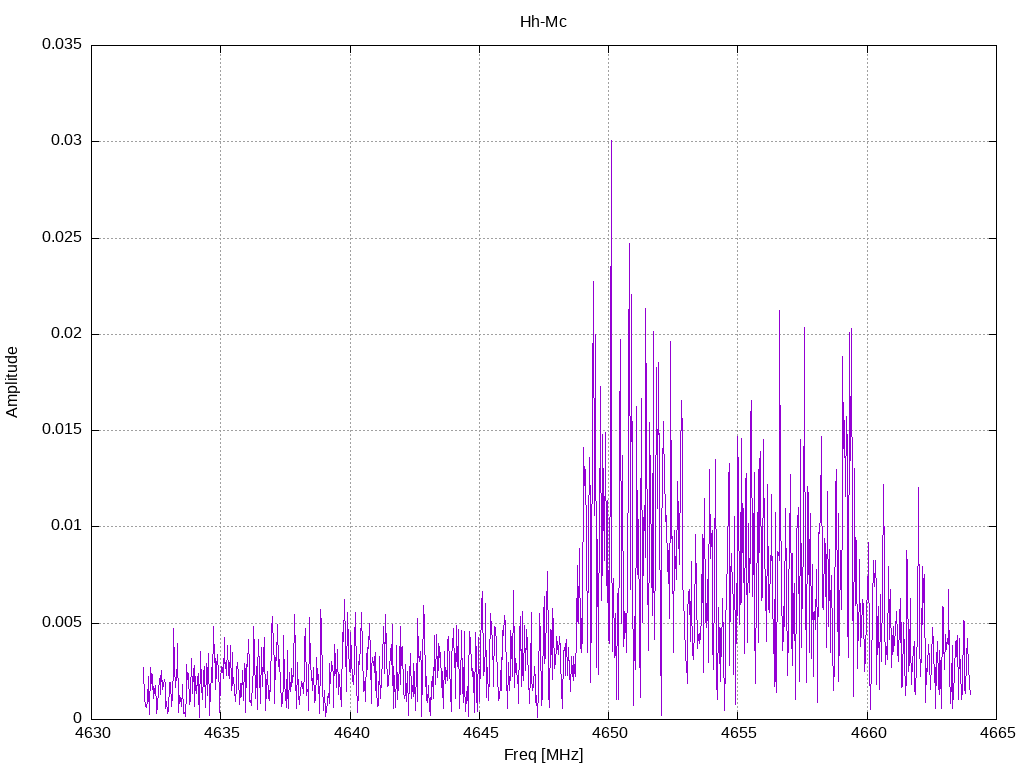Select the 4650 x-axis tick label

point(608,734)
